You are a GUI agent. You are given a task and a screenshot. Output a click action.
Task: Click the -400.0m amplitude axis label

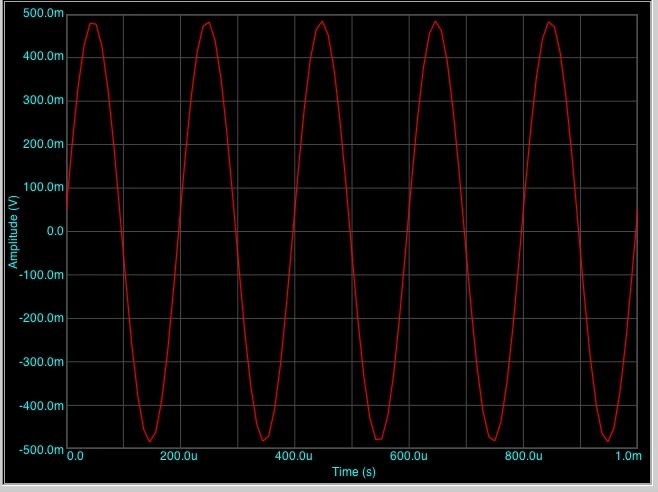42,406
